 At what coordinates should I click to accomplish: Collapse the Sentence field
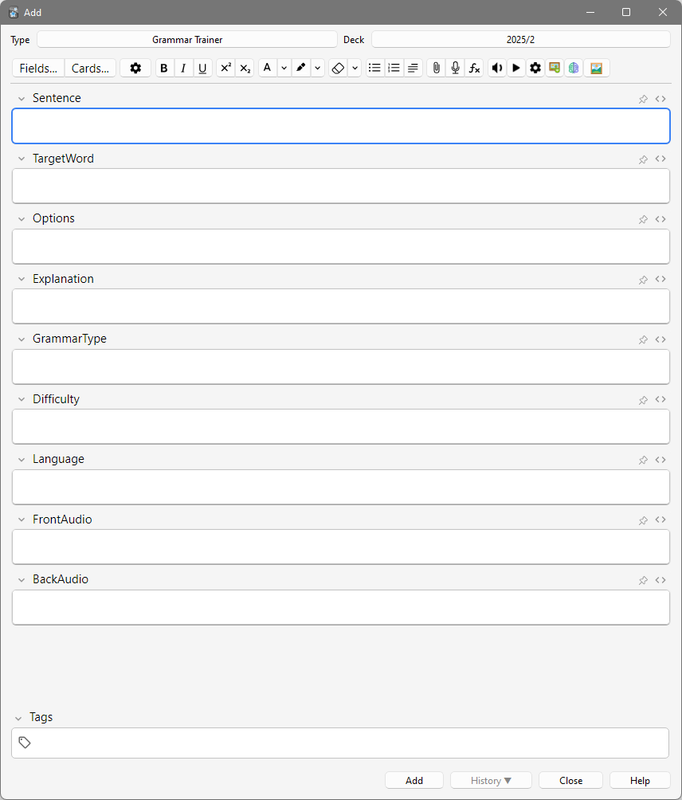pos(21,98)
